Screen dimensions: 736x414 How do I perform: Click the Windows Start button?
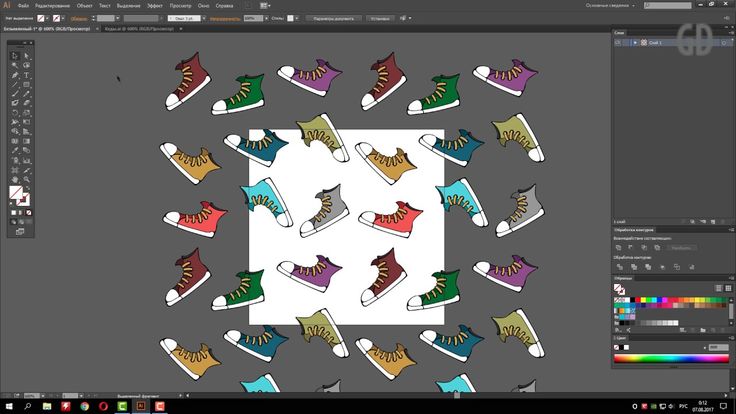point(7,407)
